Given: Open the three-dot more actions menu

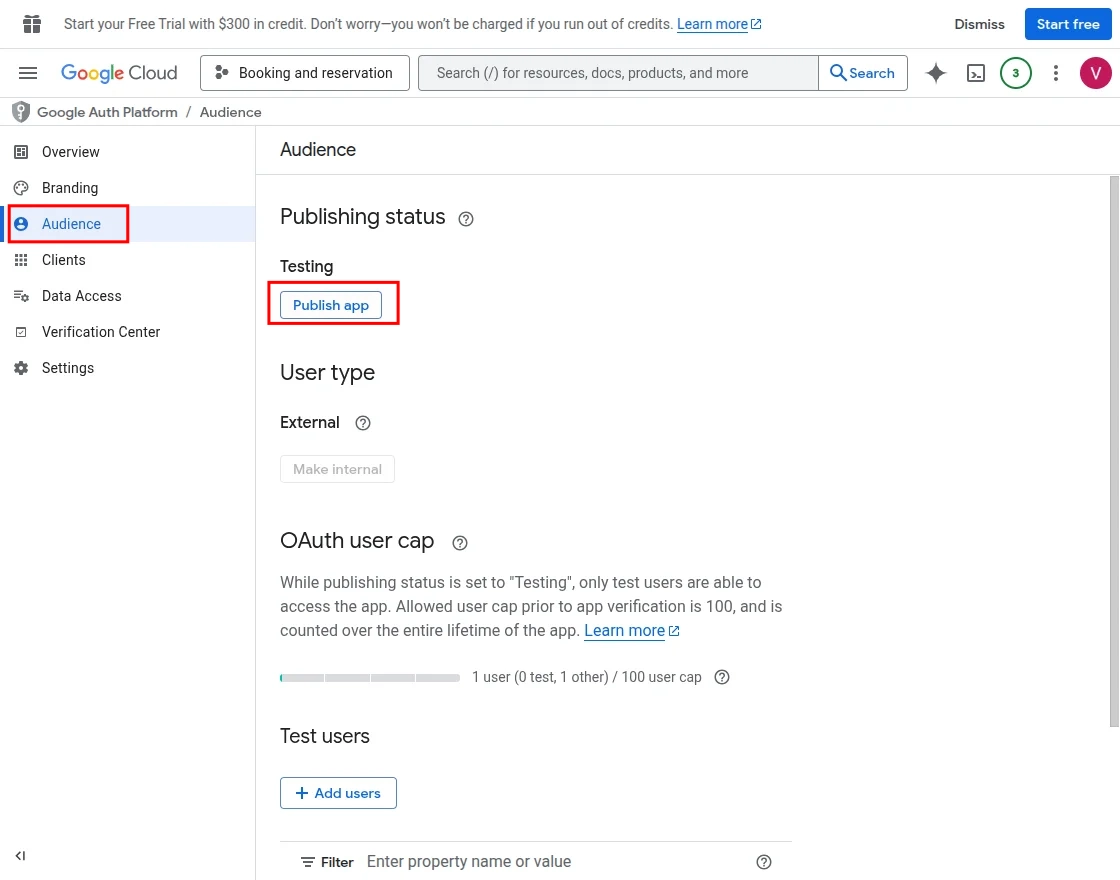Looking at the screenshot, I should tap(1055, 73).
